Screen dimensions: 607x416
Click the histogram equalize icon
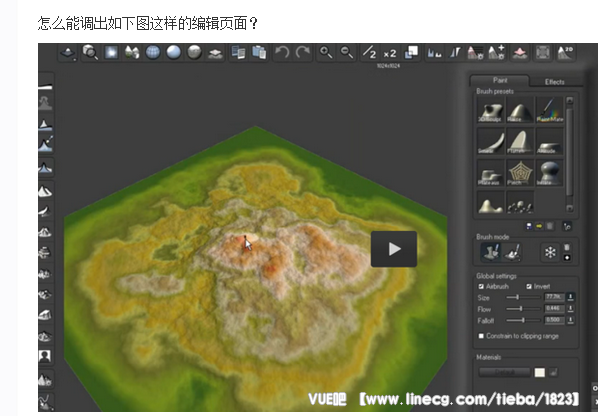[434, 53]
